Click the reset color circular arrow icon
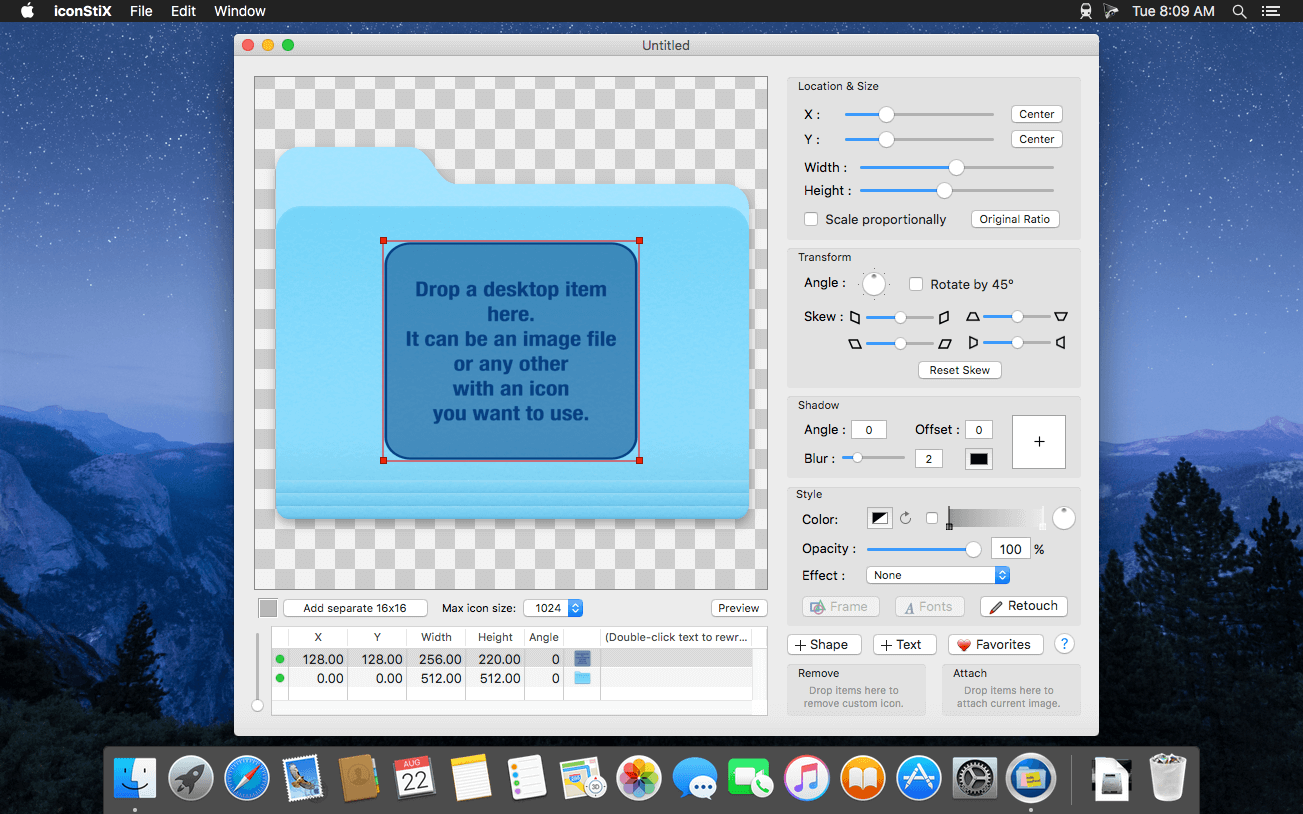Viewport: 1303px width, 814px height. coord(906,518)
